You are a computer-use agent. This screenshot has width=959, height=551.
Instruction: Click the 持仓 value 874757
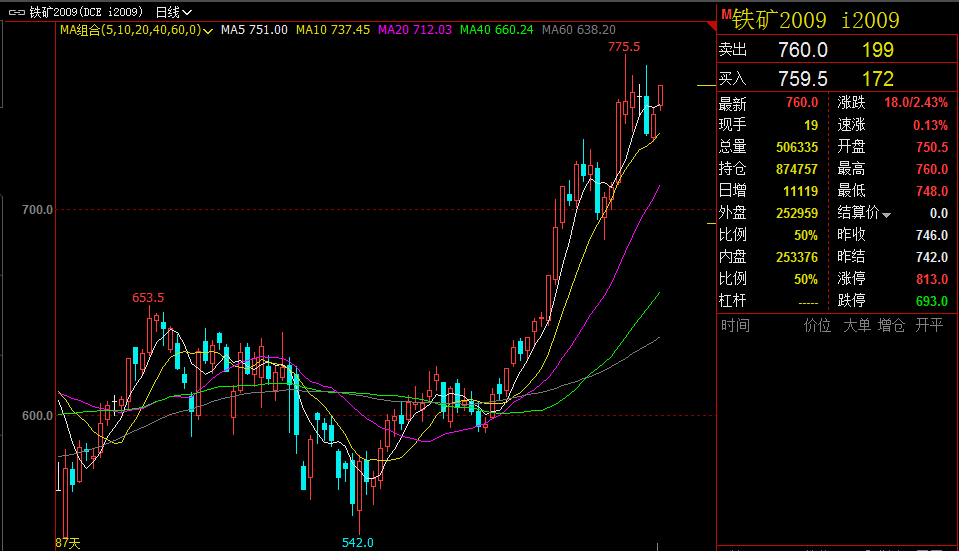point(797,169)
